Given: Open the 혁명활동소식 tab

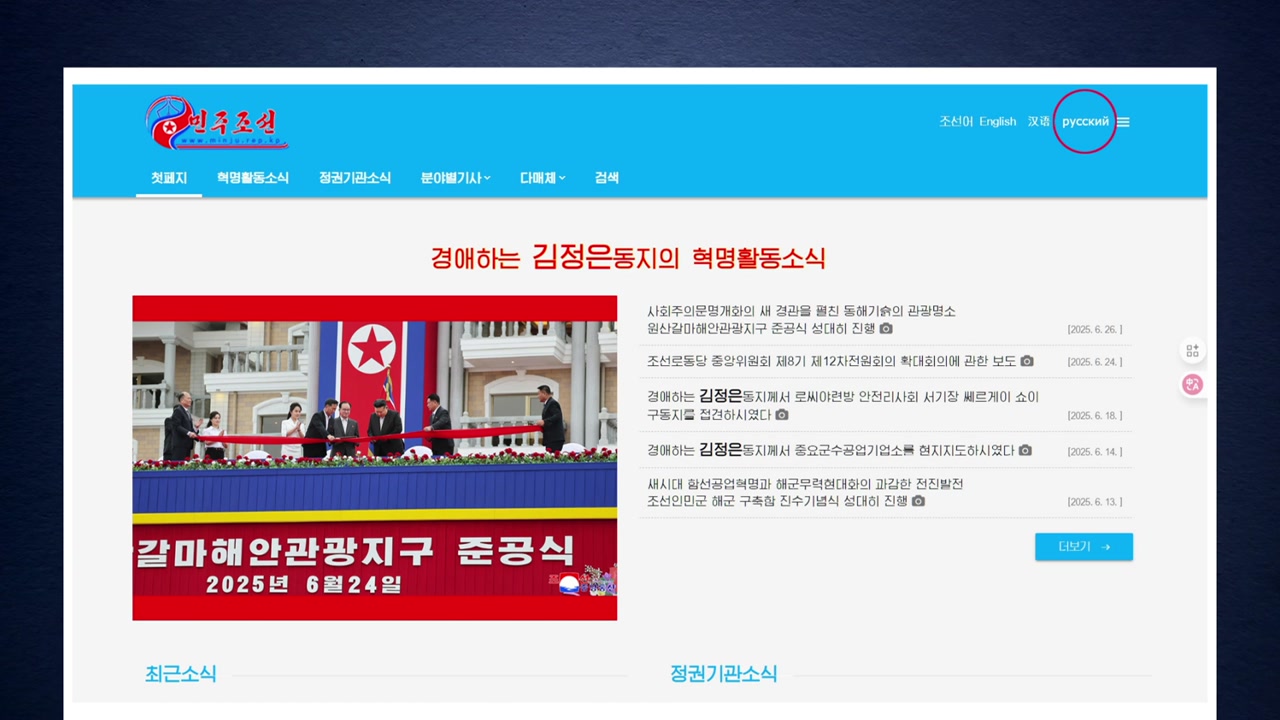Looking at the screenshot, I should coord(253,178).
